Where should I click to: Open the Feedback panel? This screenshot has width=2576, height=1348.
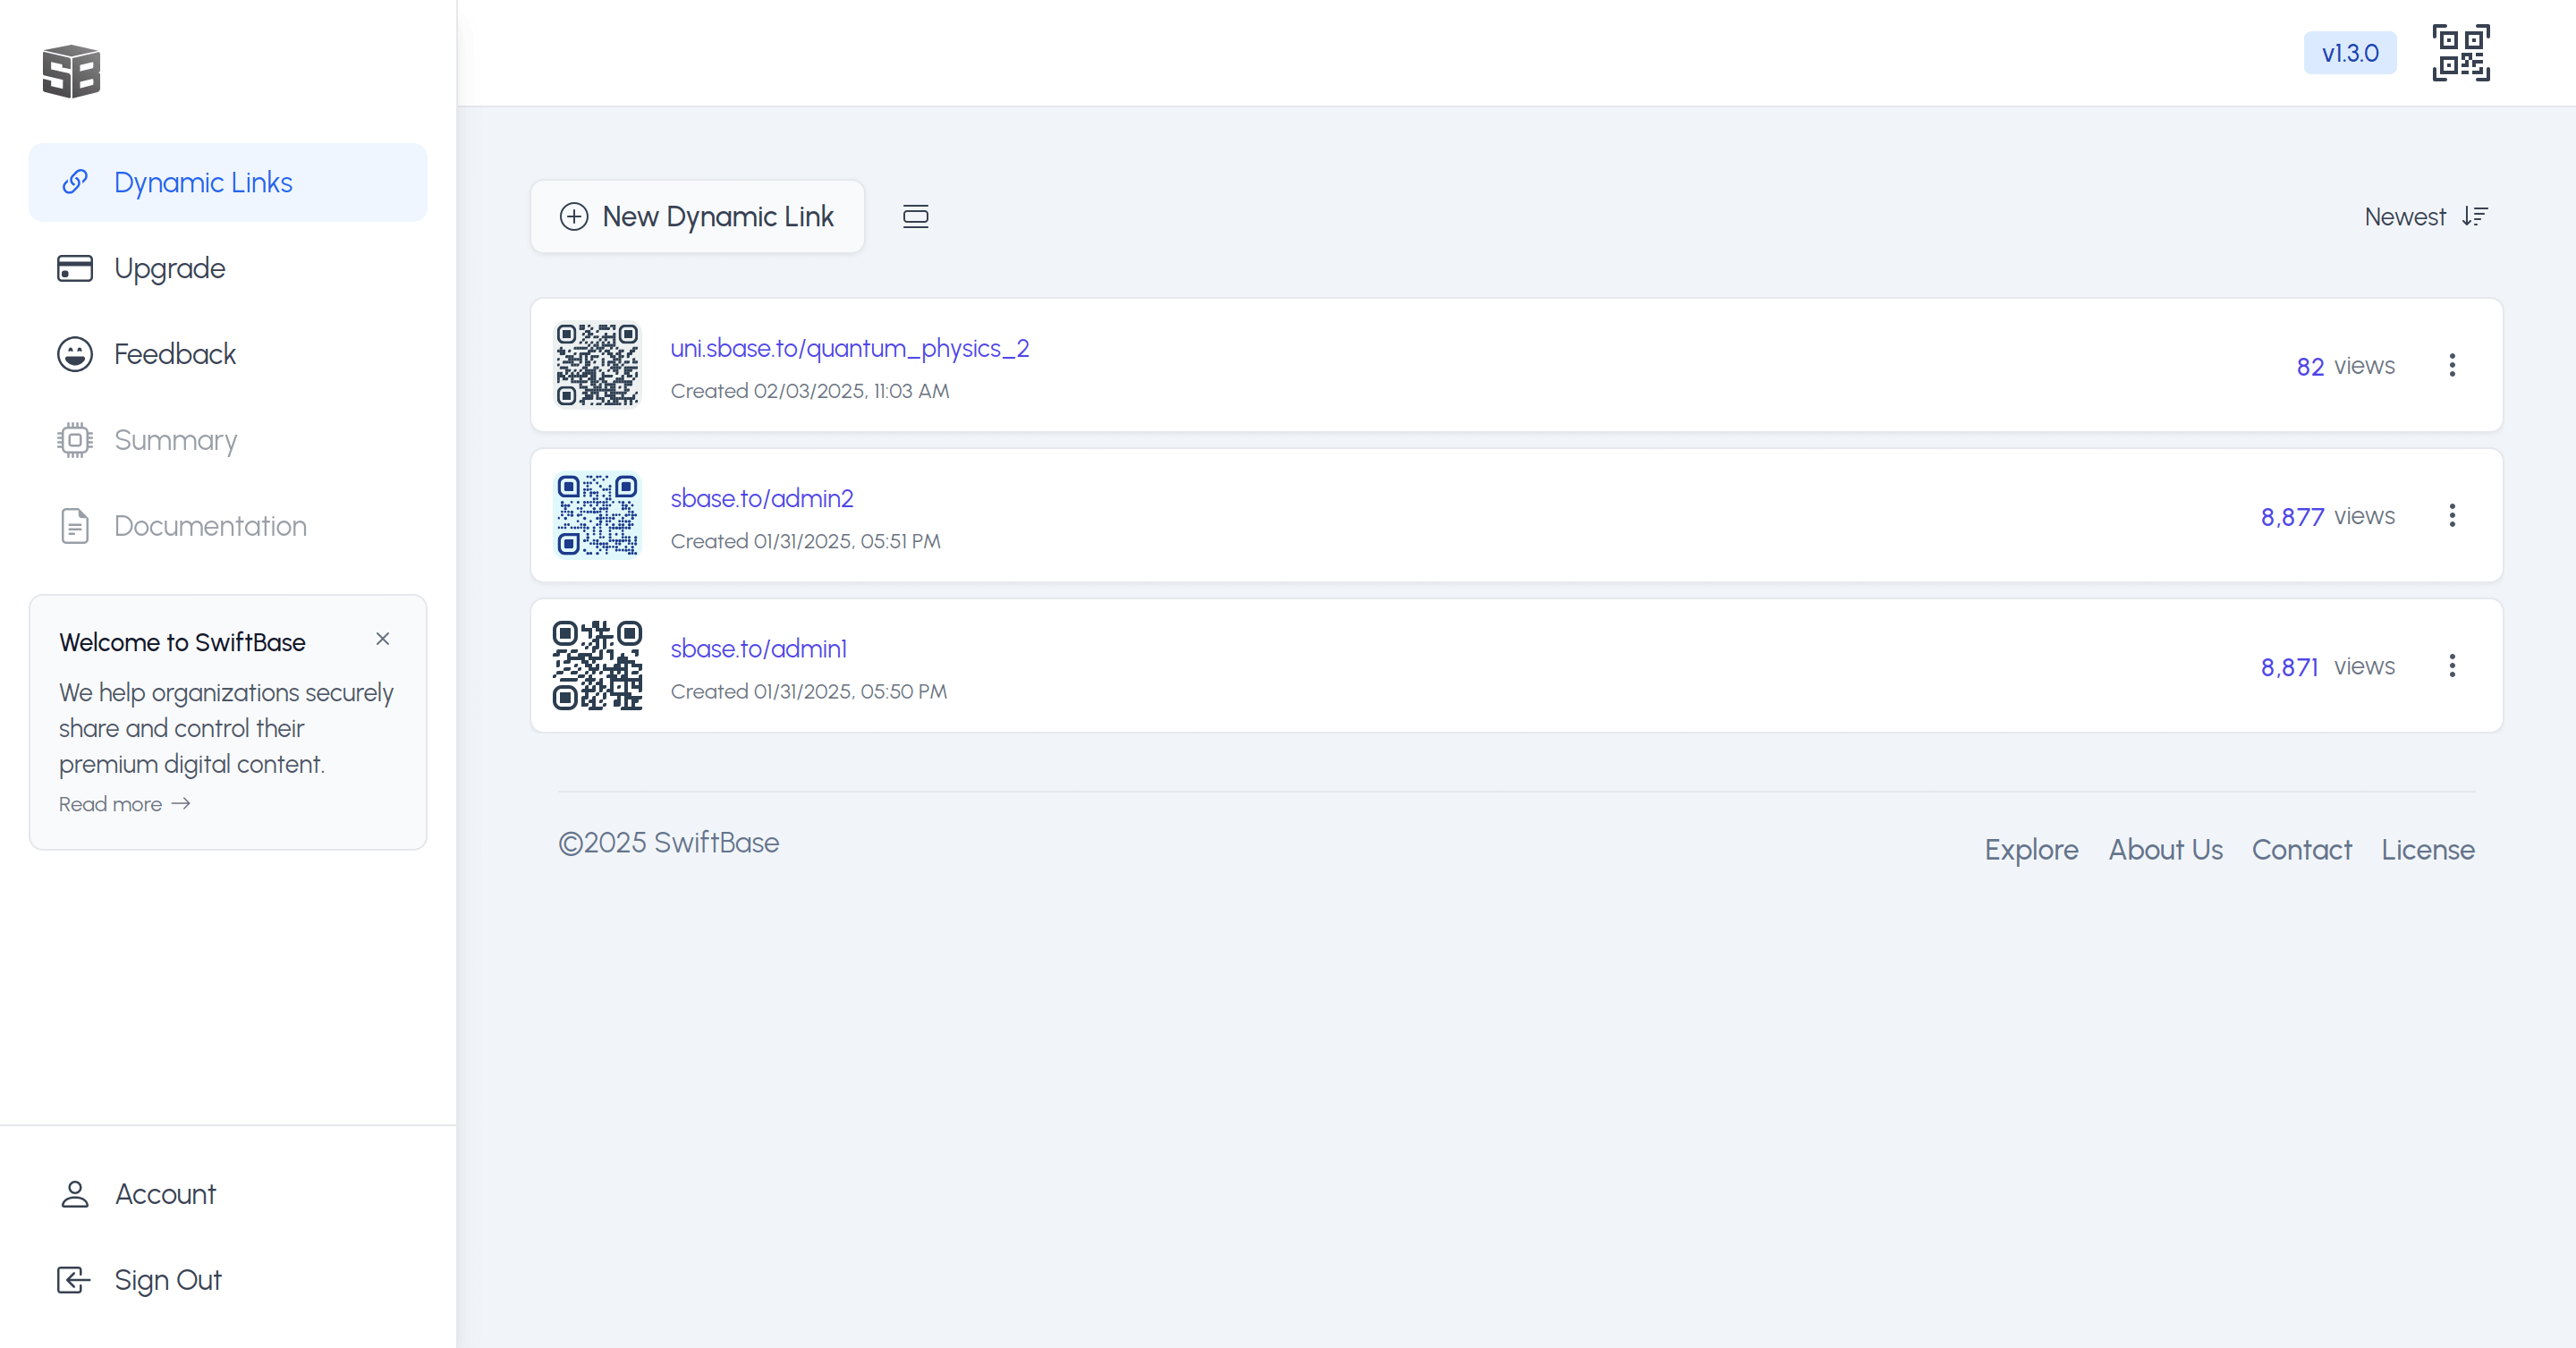(175, 354)
